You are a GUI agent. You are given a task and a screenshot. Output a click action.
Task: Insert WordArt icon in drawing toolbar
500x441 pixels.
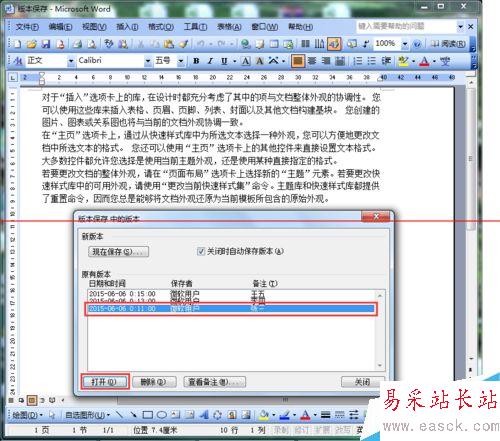click(x=204, y=415)
